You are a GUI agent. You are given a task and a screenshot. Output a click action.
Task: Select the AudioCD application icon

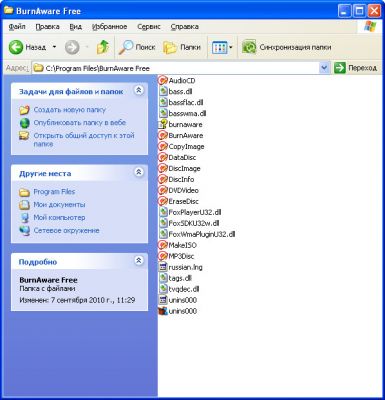point(163,80)
